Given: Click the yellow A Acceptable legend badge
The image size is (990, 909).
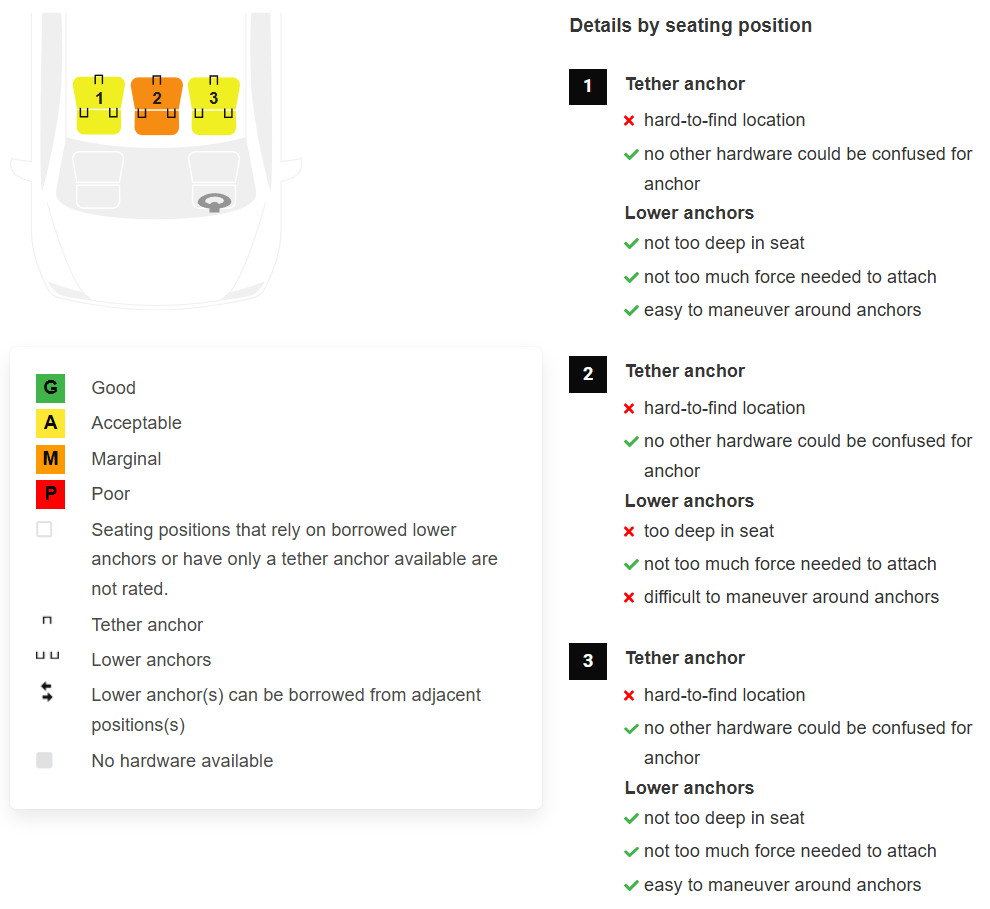Looking at the screenshot, I should point(50,423).
